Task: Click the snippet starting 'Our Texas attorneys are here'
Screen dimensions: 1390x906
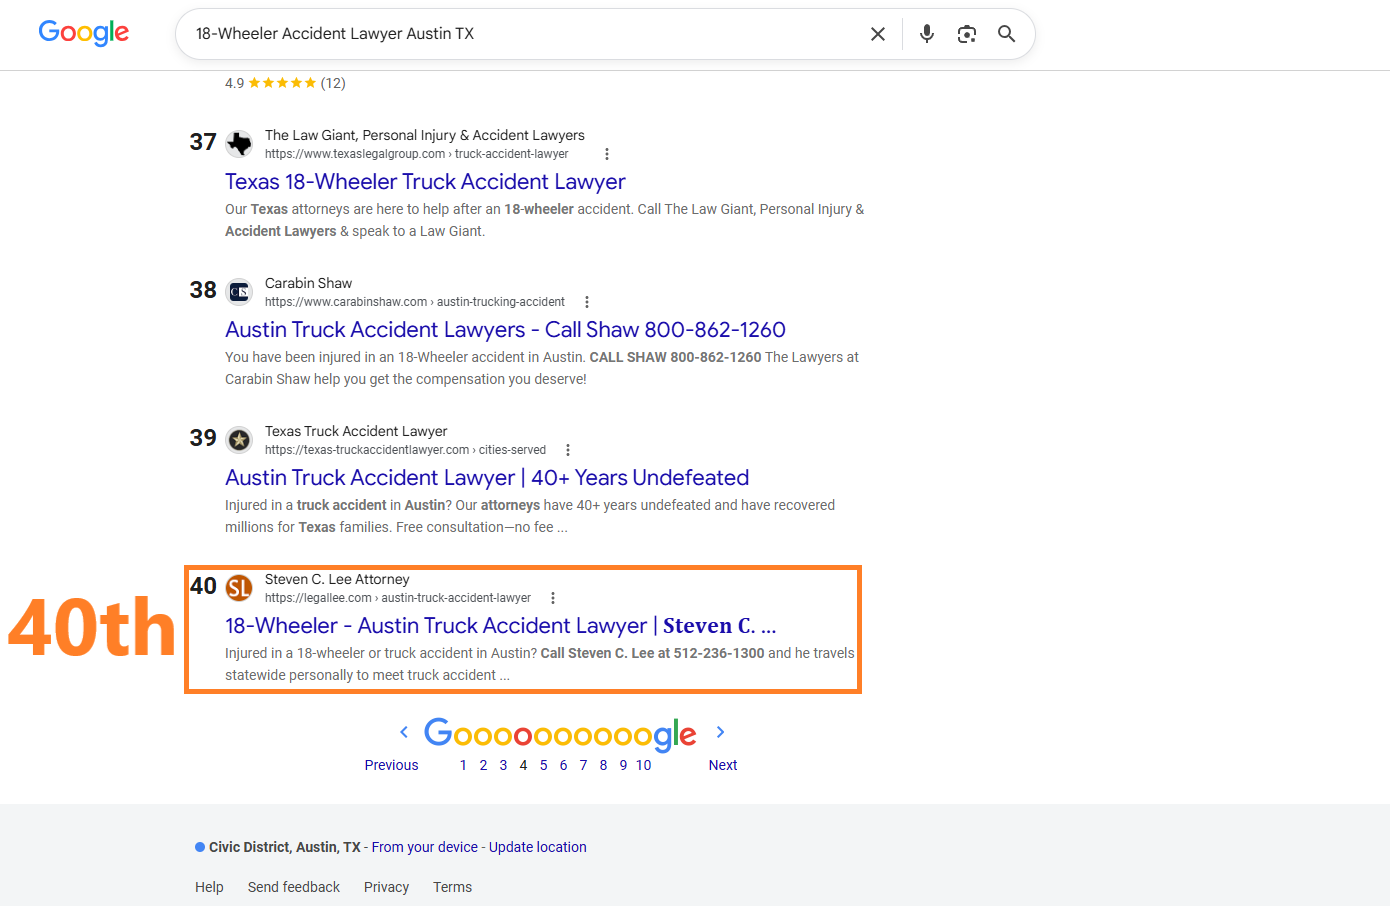Action: click(x=545, y=220)
